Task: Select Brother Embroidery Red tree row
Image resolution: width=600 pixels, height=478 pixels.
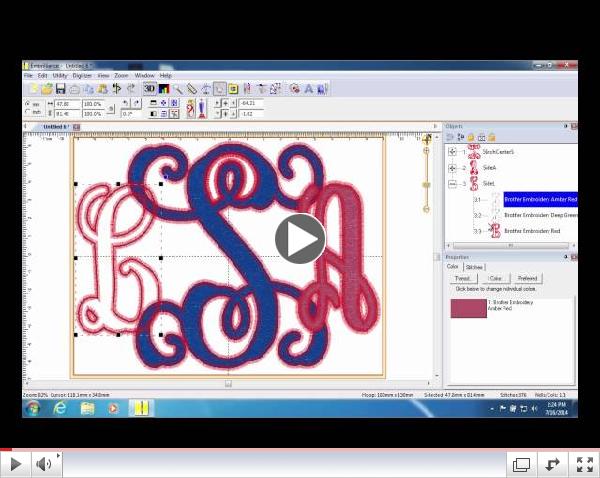Action: (532, 231)
